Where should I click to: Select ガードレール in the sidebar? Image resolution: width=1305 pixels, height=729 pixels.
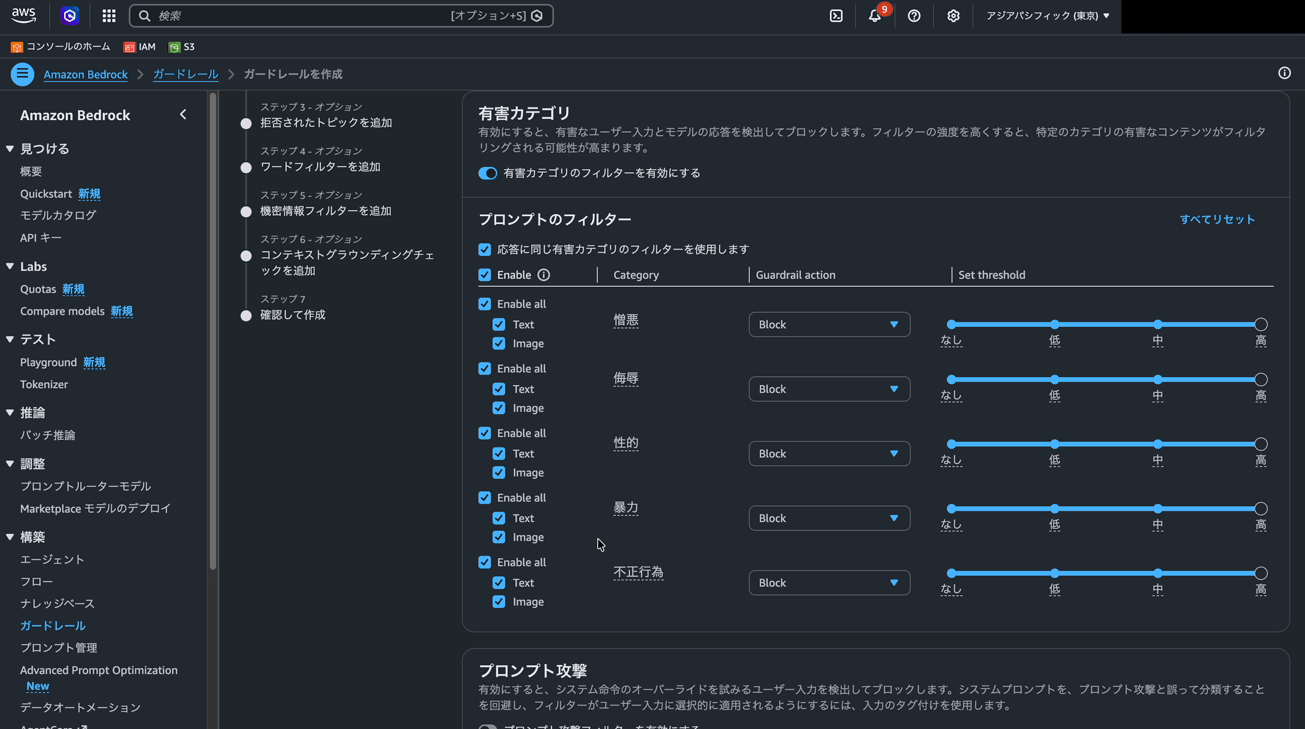point(53,626)
